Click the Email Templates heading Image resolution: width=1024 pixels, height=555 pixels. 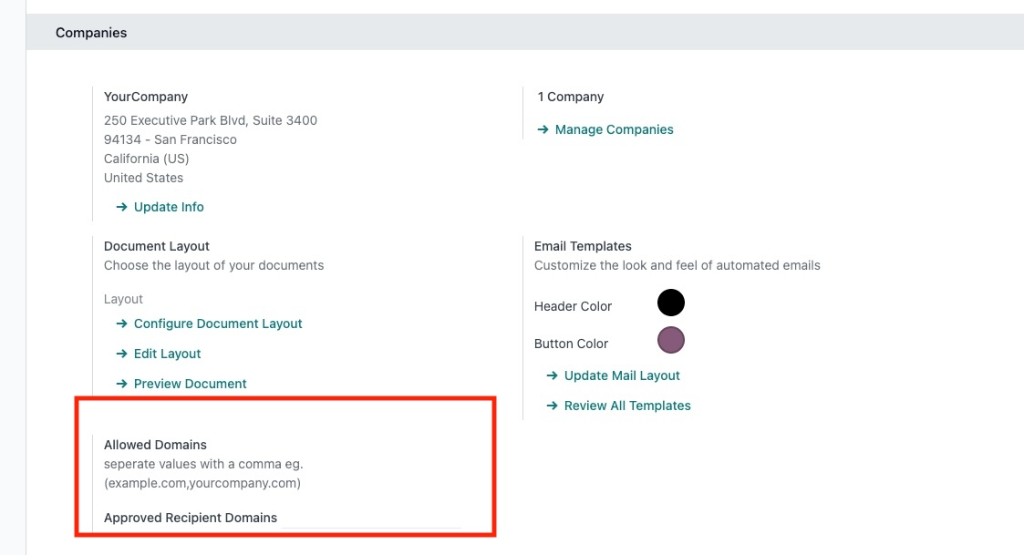[583, 246]
